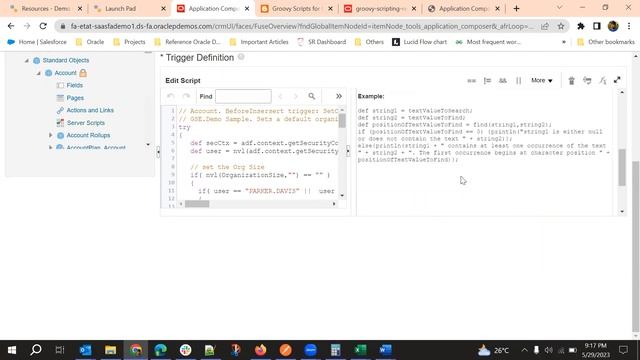Open File Explorer from the taskbar
Screen dimensions: 640x360
110,350
